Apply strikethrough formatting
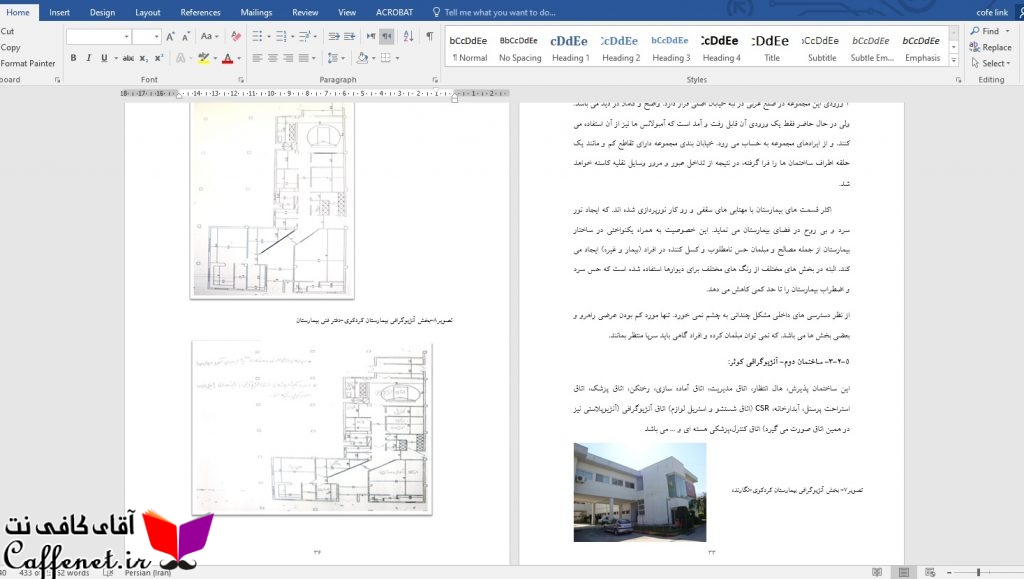The image size is (1024, 579). [x=128, y=58]
